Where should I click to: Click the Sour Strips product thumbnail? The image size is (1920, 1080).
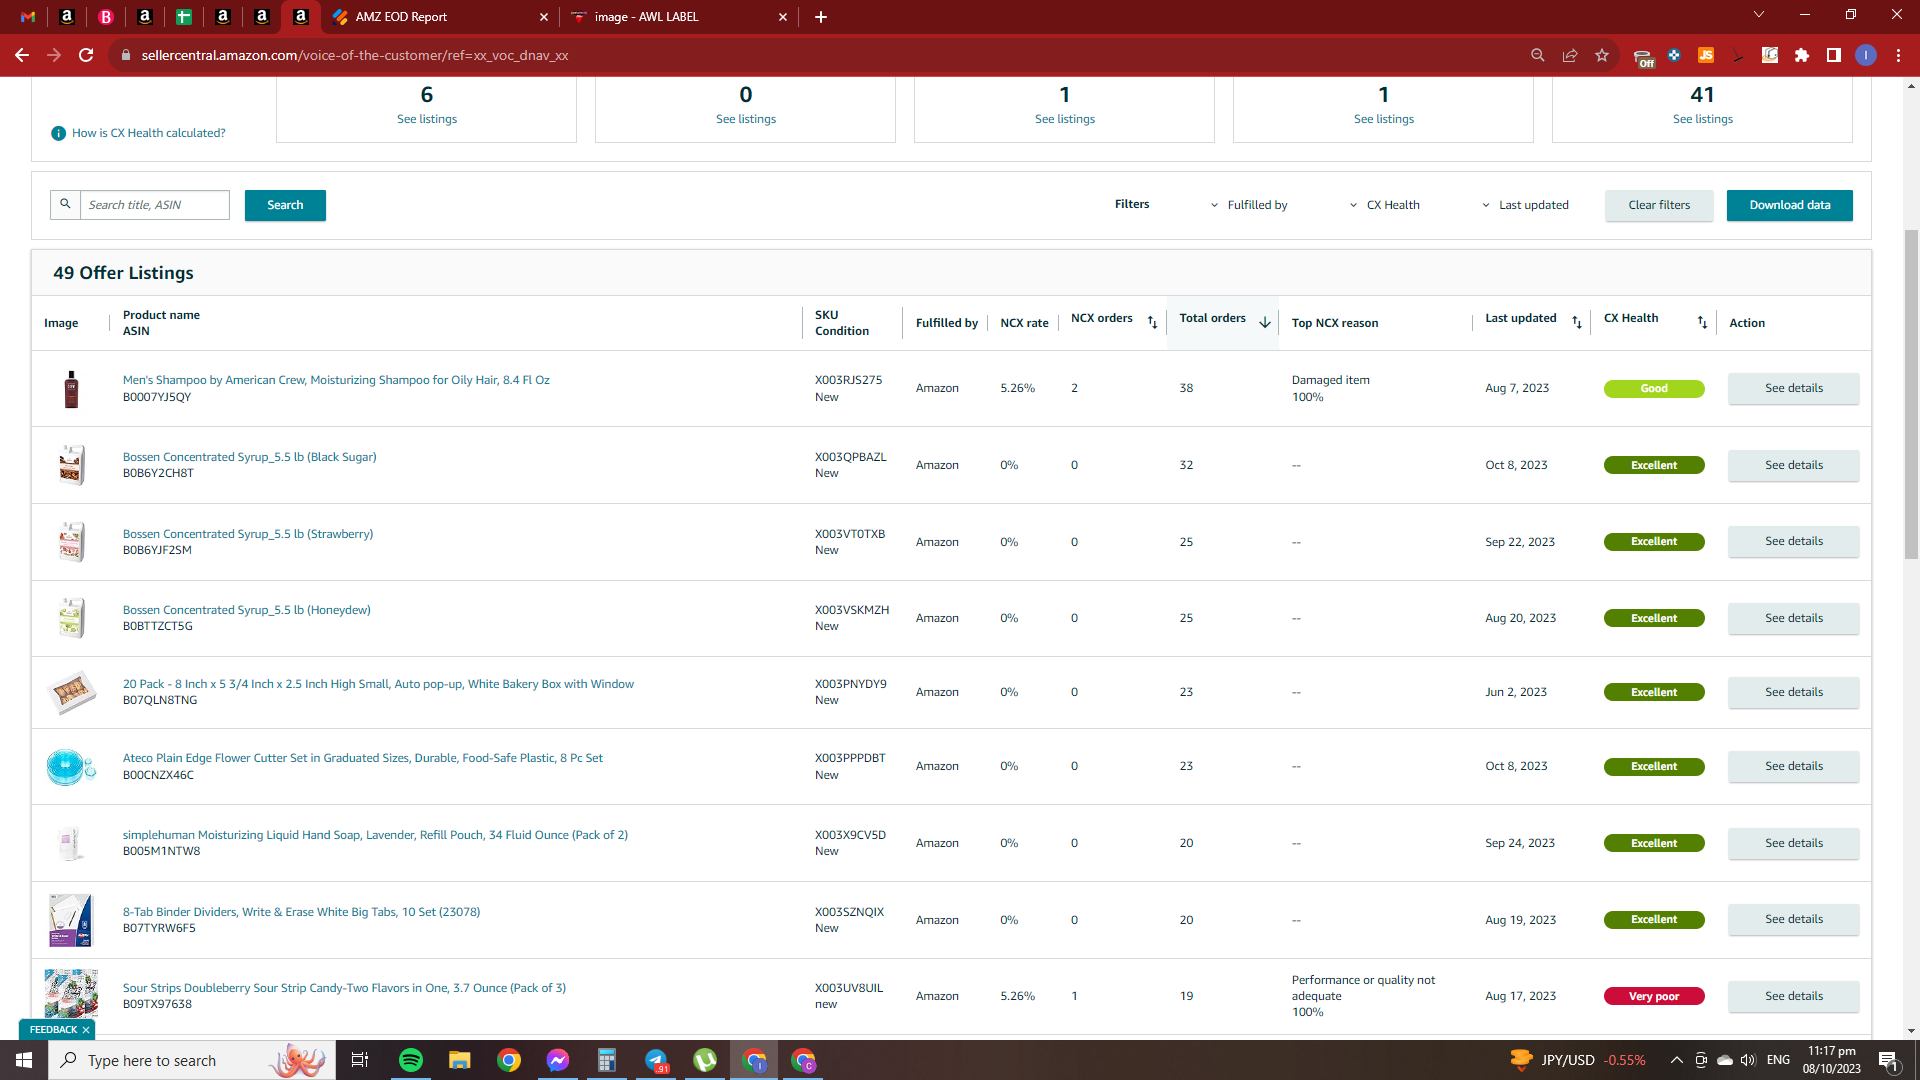coord(71,993)
